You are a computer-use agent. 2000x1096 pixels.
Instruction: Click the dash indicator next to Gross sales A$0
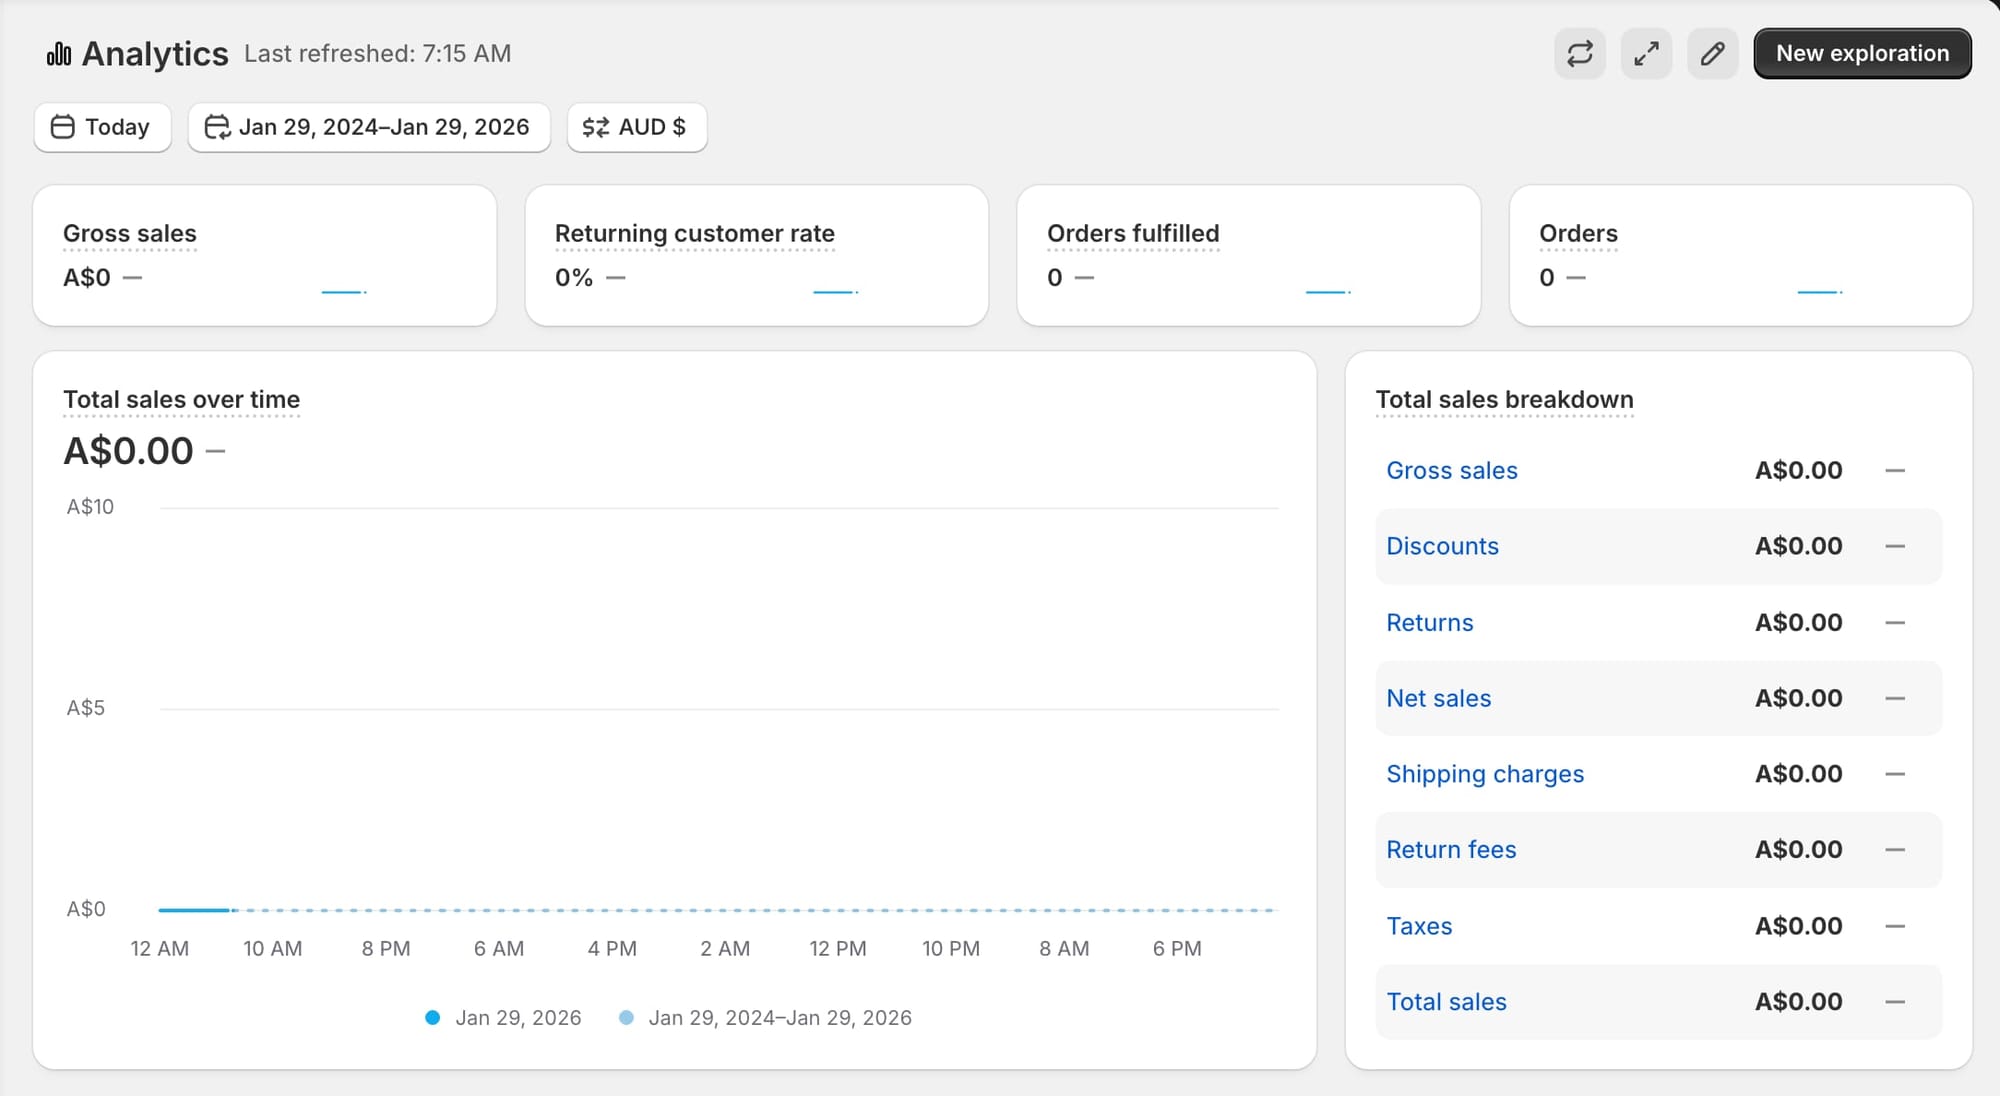(133, 278)
